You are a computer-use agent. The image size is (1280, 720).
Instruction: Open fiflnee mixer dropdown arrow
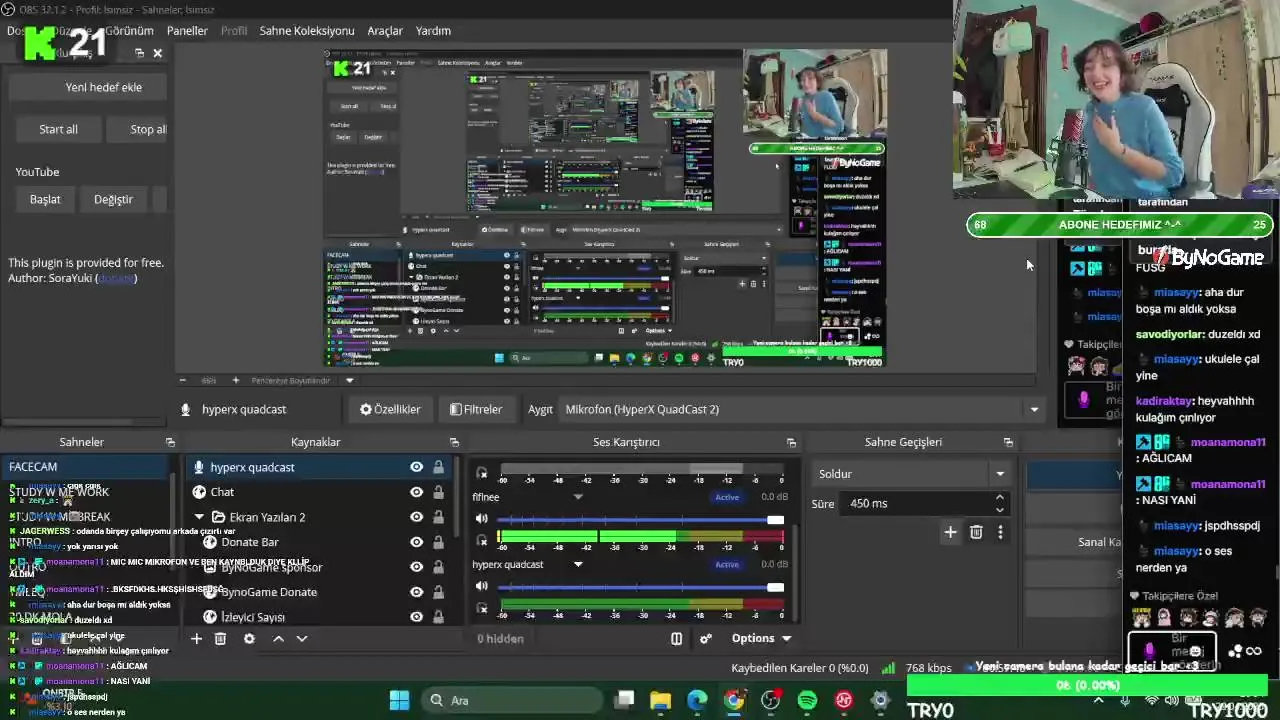point(578,497)
